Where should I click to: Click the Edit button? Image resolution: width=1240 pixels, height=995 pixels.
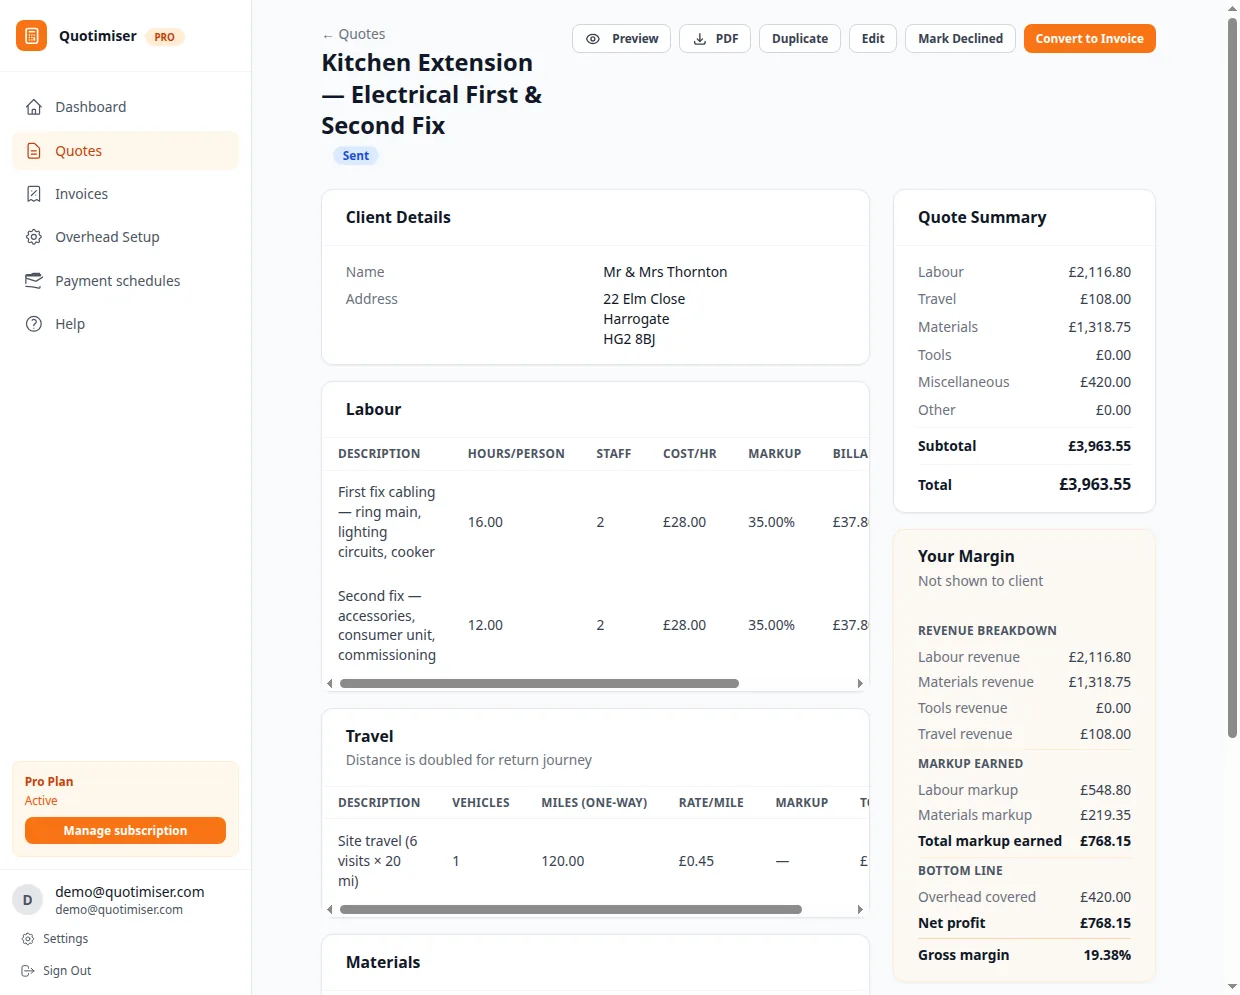pyautogui.click(x=873, y=39)
